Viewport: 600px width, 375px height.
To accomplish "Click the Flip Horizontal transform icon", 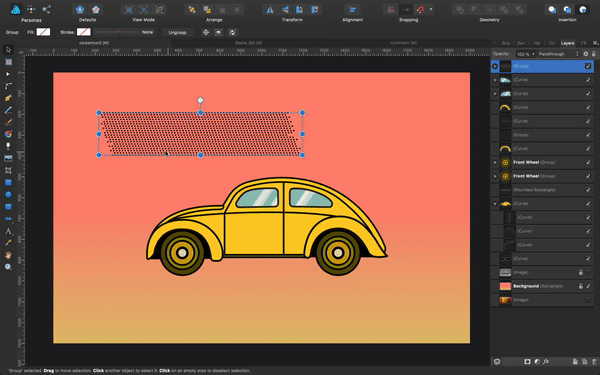I will click(x=270, y=10).
